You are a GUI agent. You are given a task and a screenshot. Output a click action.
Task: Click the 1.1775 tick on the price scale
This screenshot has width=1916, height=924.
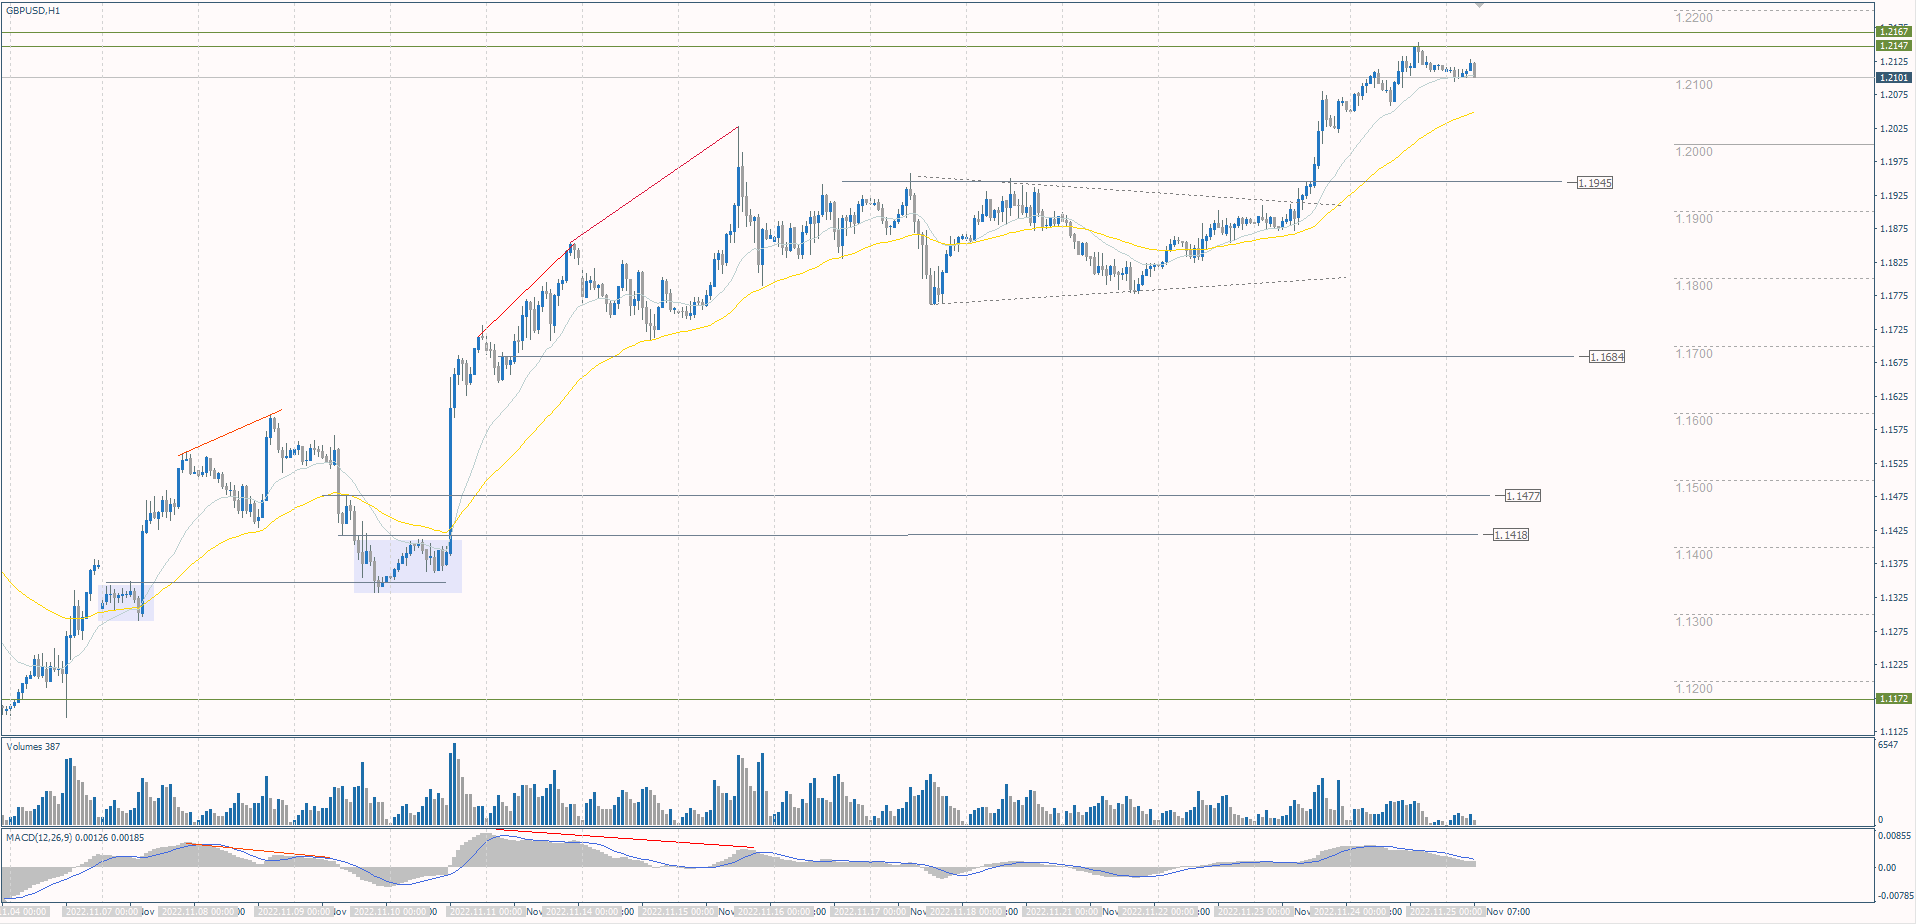(x=1894, y=296)
